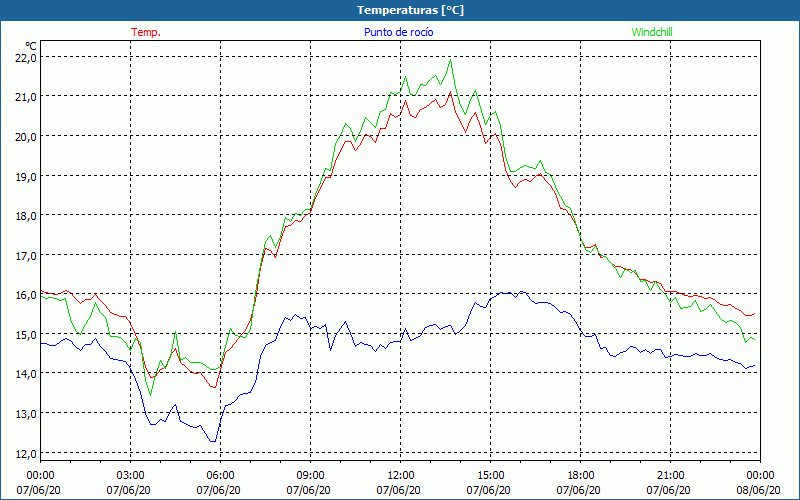Click the green Windchill dip after 03:00

tap(150, 394)
